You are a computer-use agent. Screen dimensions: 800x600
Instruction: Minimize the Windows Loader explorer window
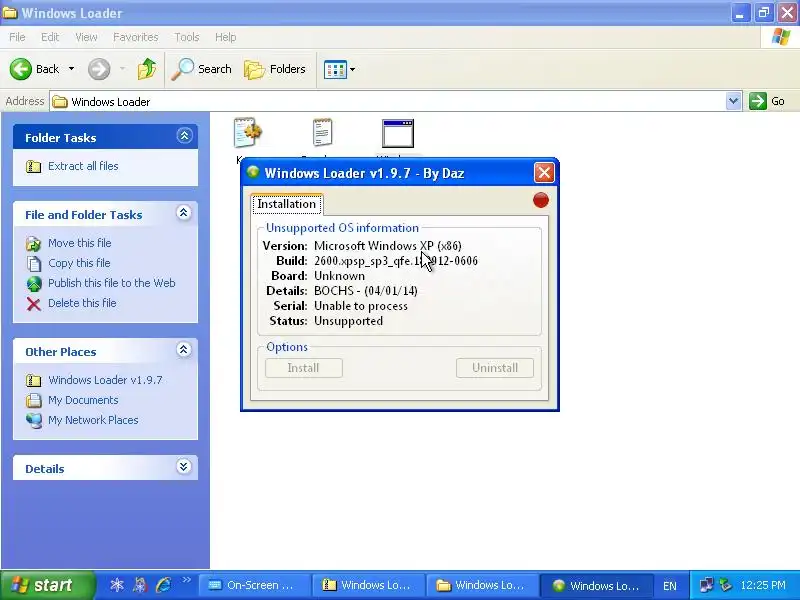pyautogui.click(x=740, y=13)
